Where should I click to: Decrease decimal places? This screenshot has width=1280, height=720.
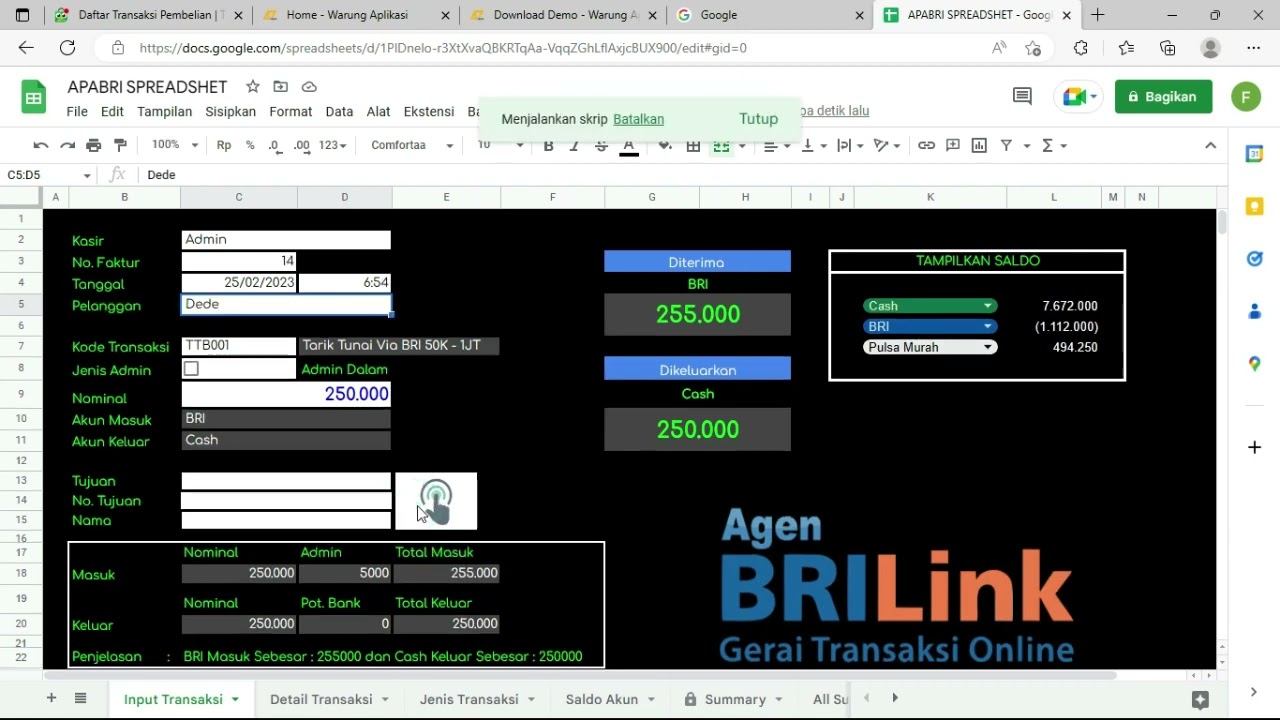(x=275, y=146)
